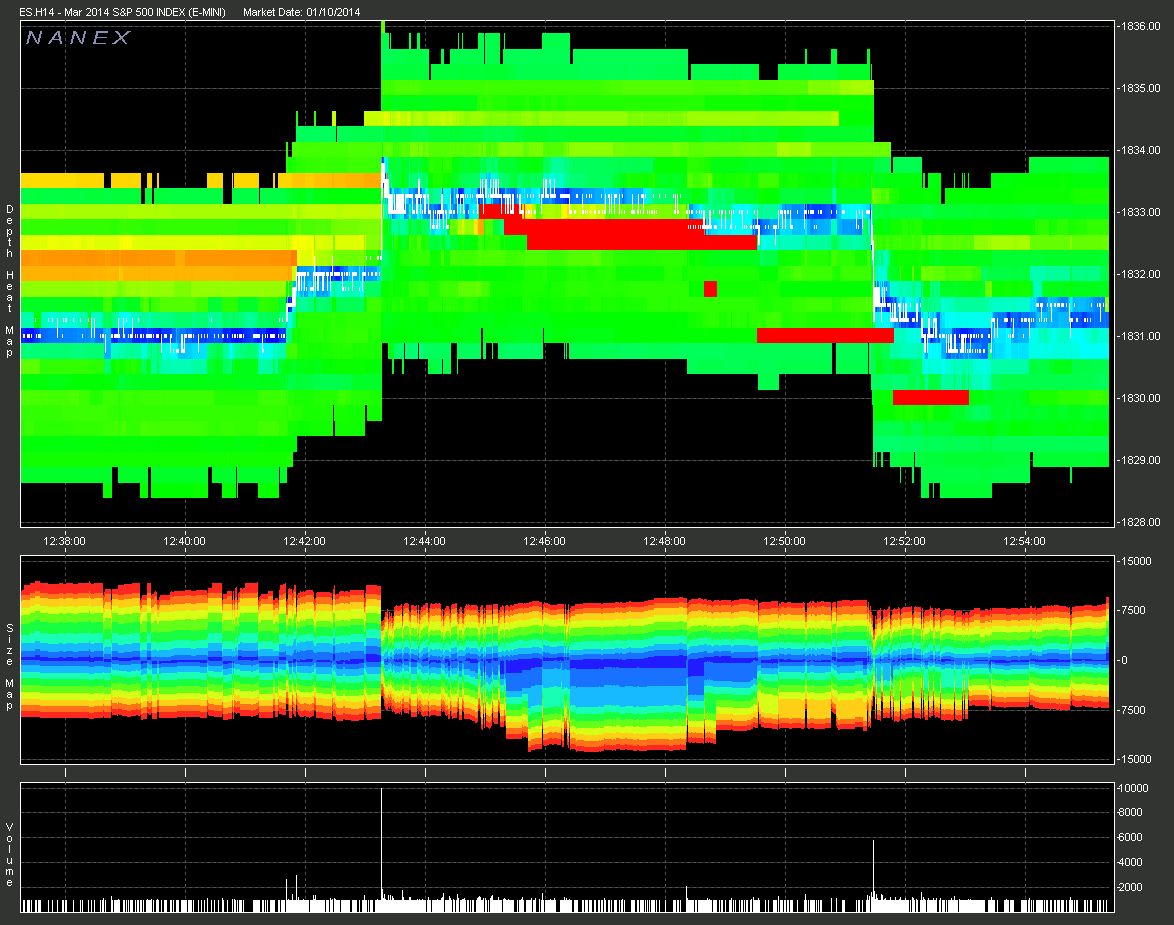Click the red bar at the 1831.00 level
Image resolution: width=1174 pixels, height=925 pixels.
coord(825,336)
